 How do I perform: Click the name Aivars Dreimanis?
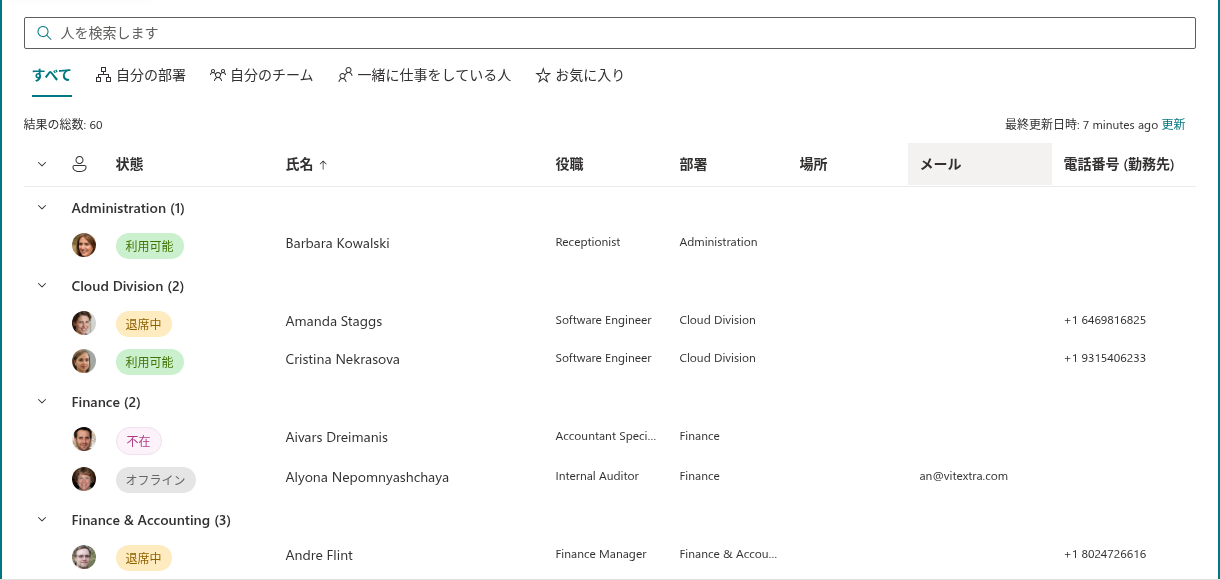[x=337, y=437]
